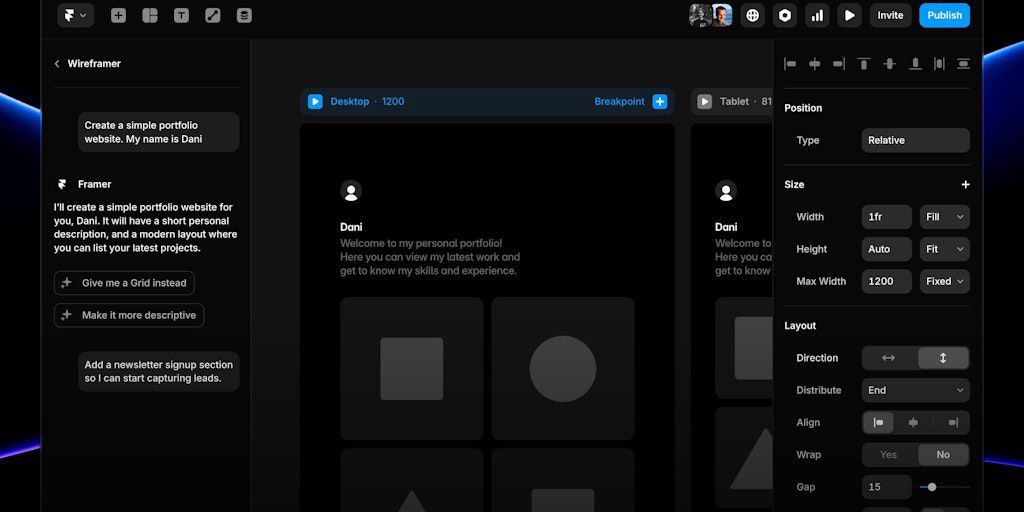Select the welcome paragraph on Desktop canvas
The image size is (1024, 512).
coord(430,257)
